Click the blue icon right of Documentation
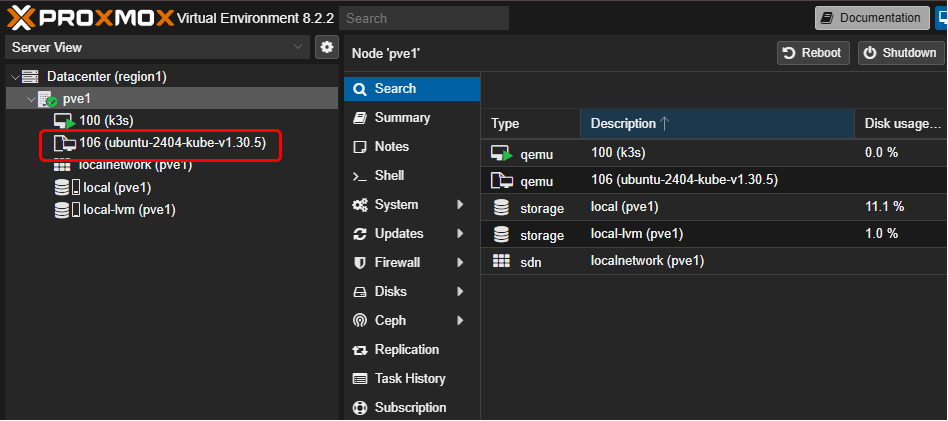 pyautogui.click(x=941, y=18)
